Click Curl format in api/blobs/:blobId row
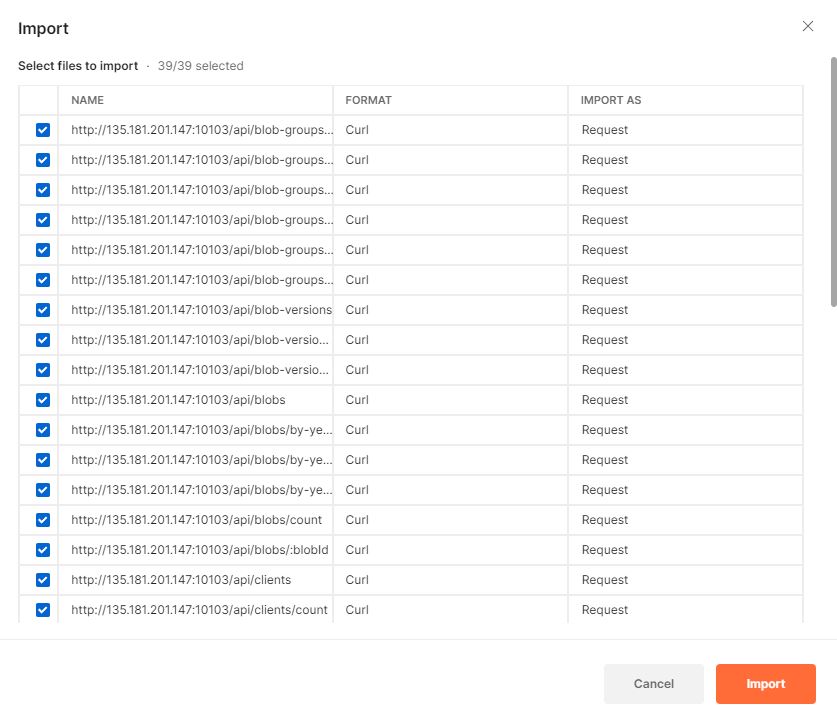 click(x=357, y=550)
